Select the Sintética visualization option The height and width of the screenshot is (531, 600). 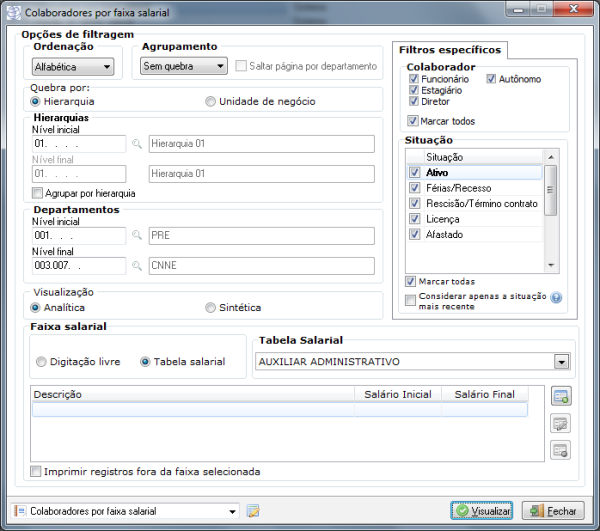tap(210, 308)
